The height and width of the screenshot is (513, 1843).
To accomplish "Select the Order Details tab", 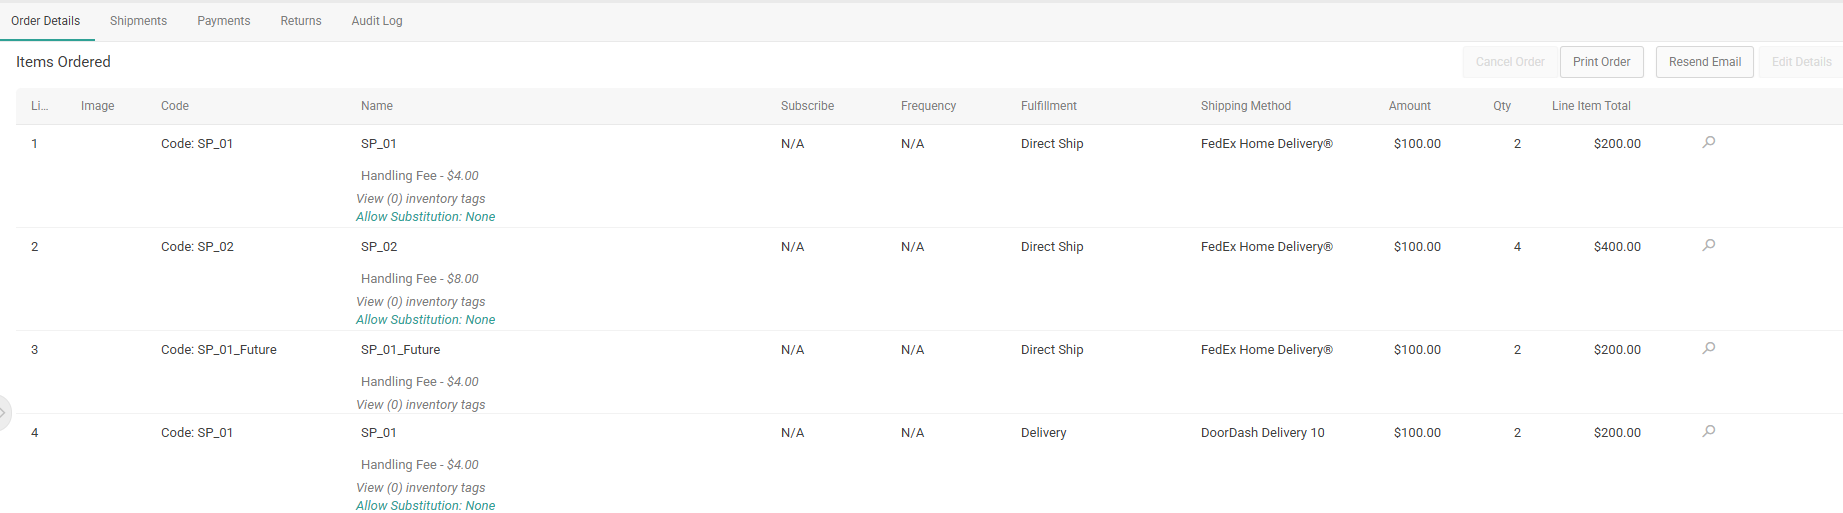I will (46, 21).
